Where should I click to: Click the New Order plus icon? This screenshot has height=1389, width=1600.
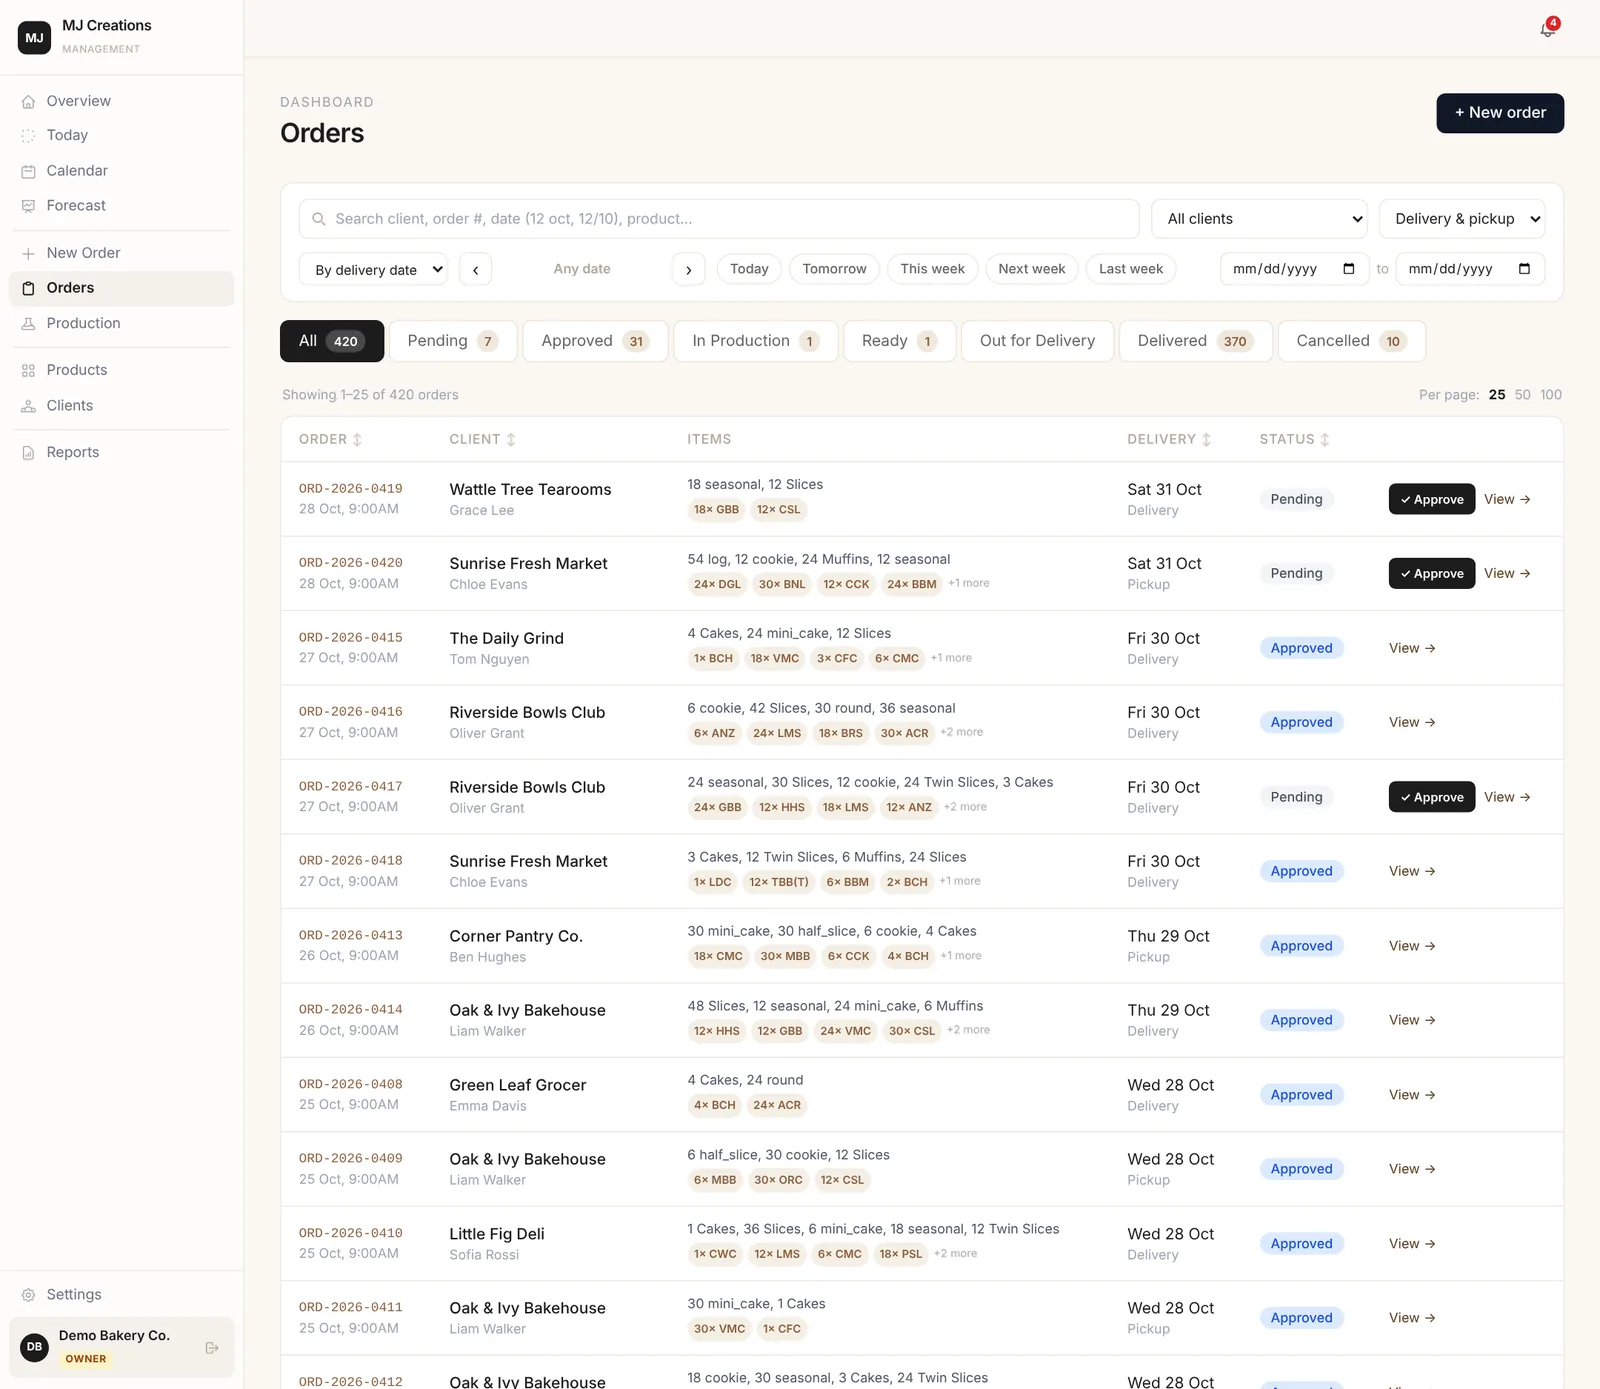[x=28, y=253]
